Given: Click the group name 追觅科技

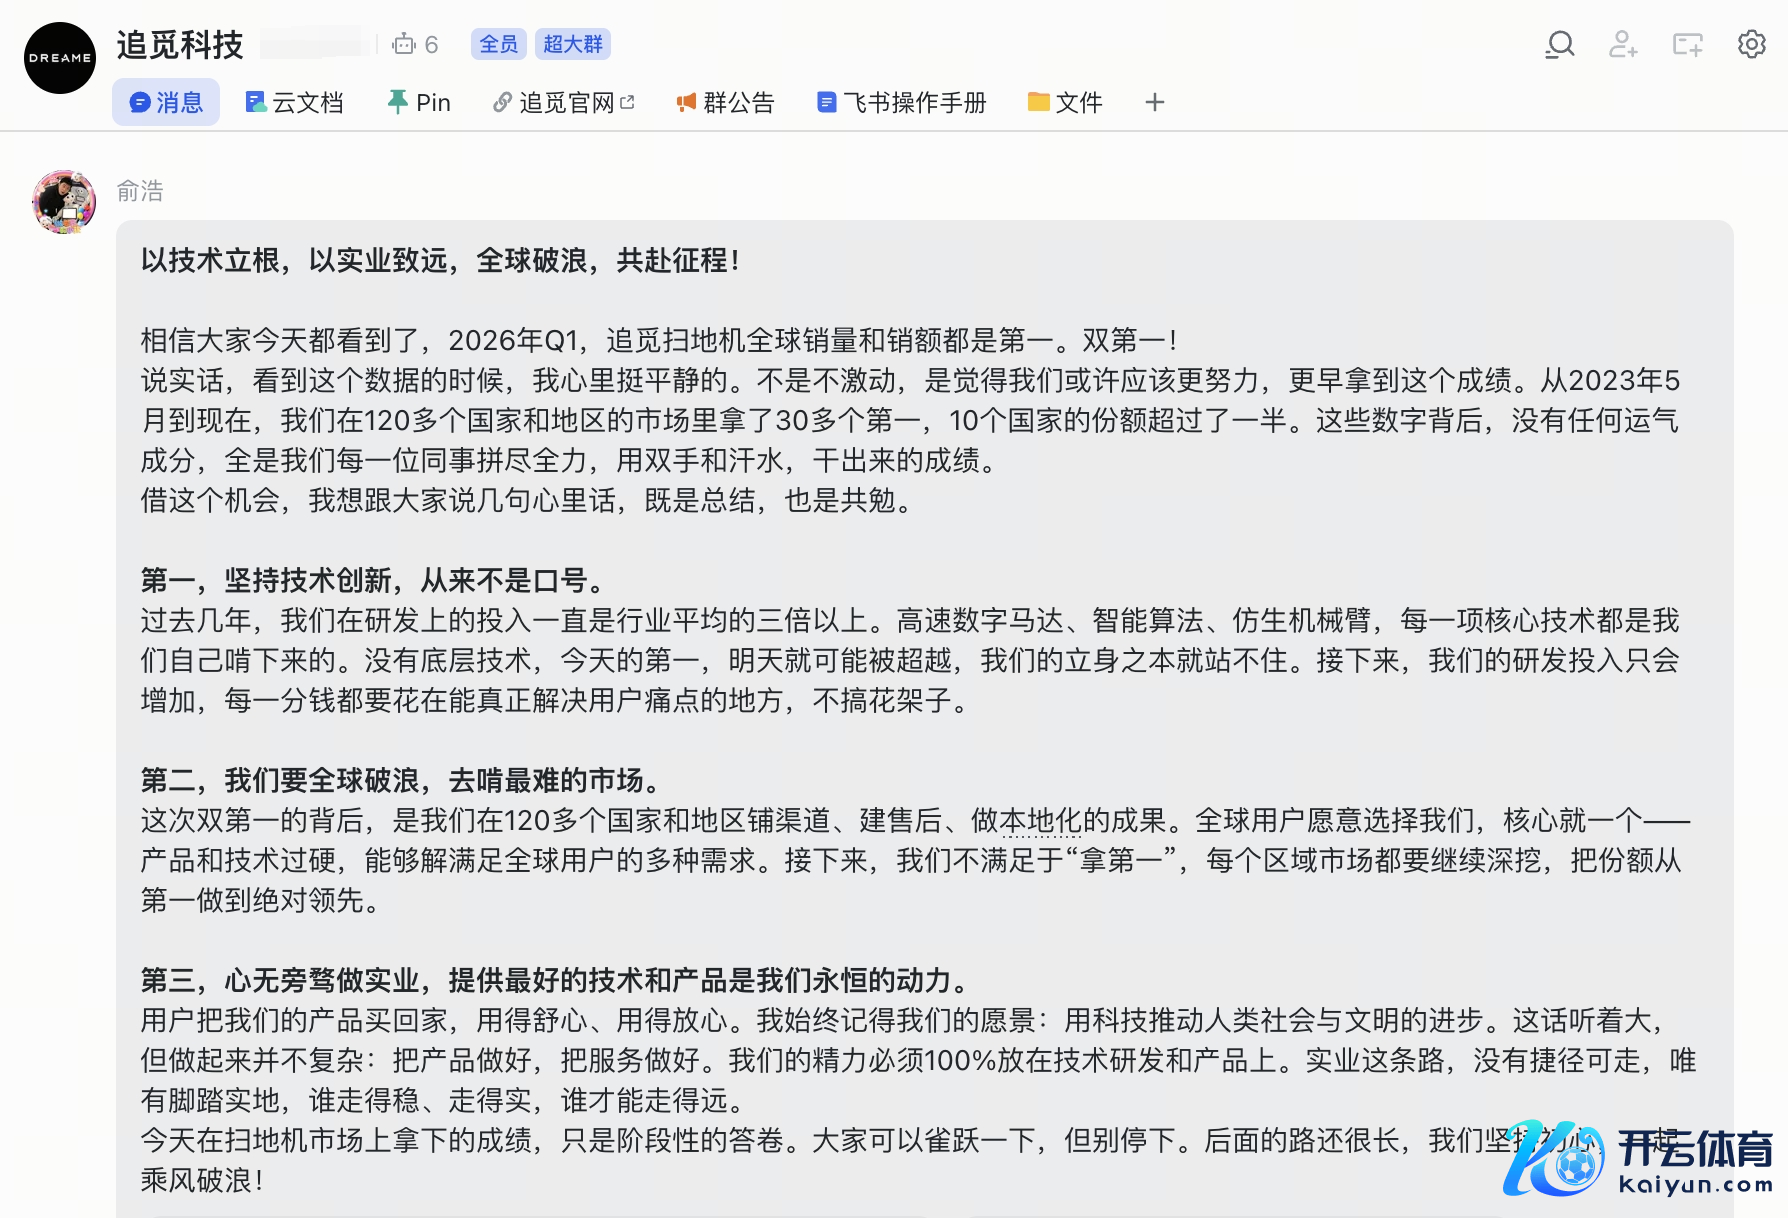Looking at the screenshot, I should coord(180,45).
